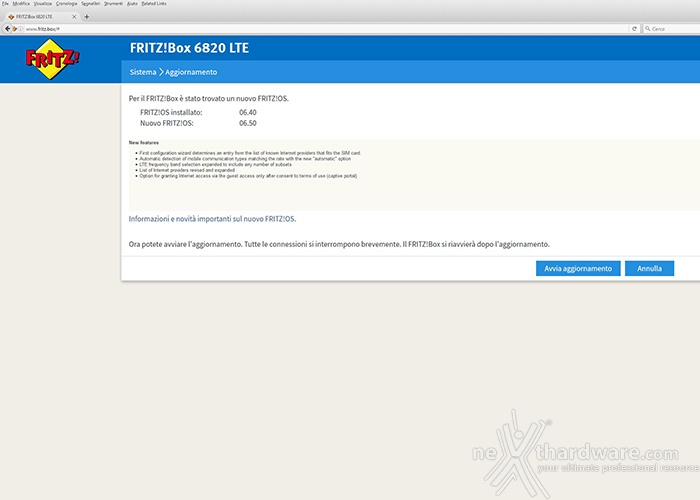Click the new version value 06.50
The height and width of the screenshot is (500, 700).
pos(248,123)
